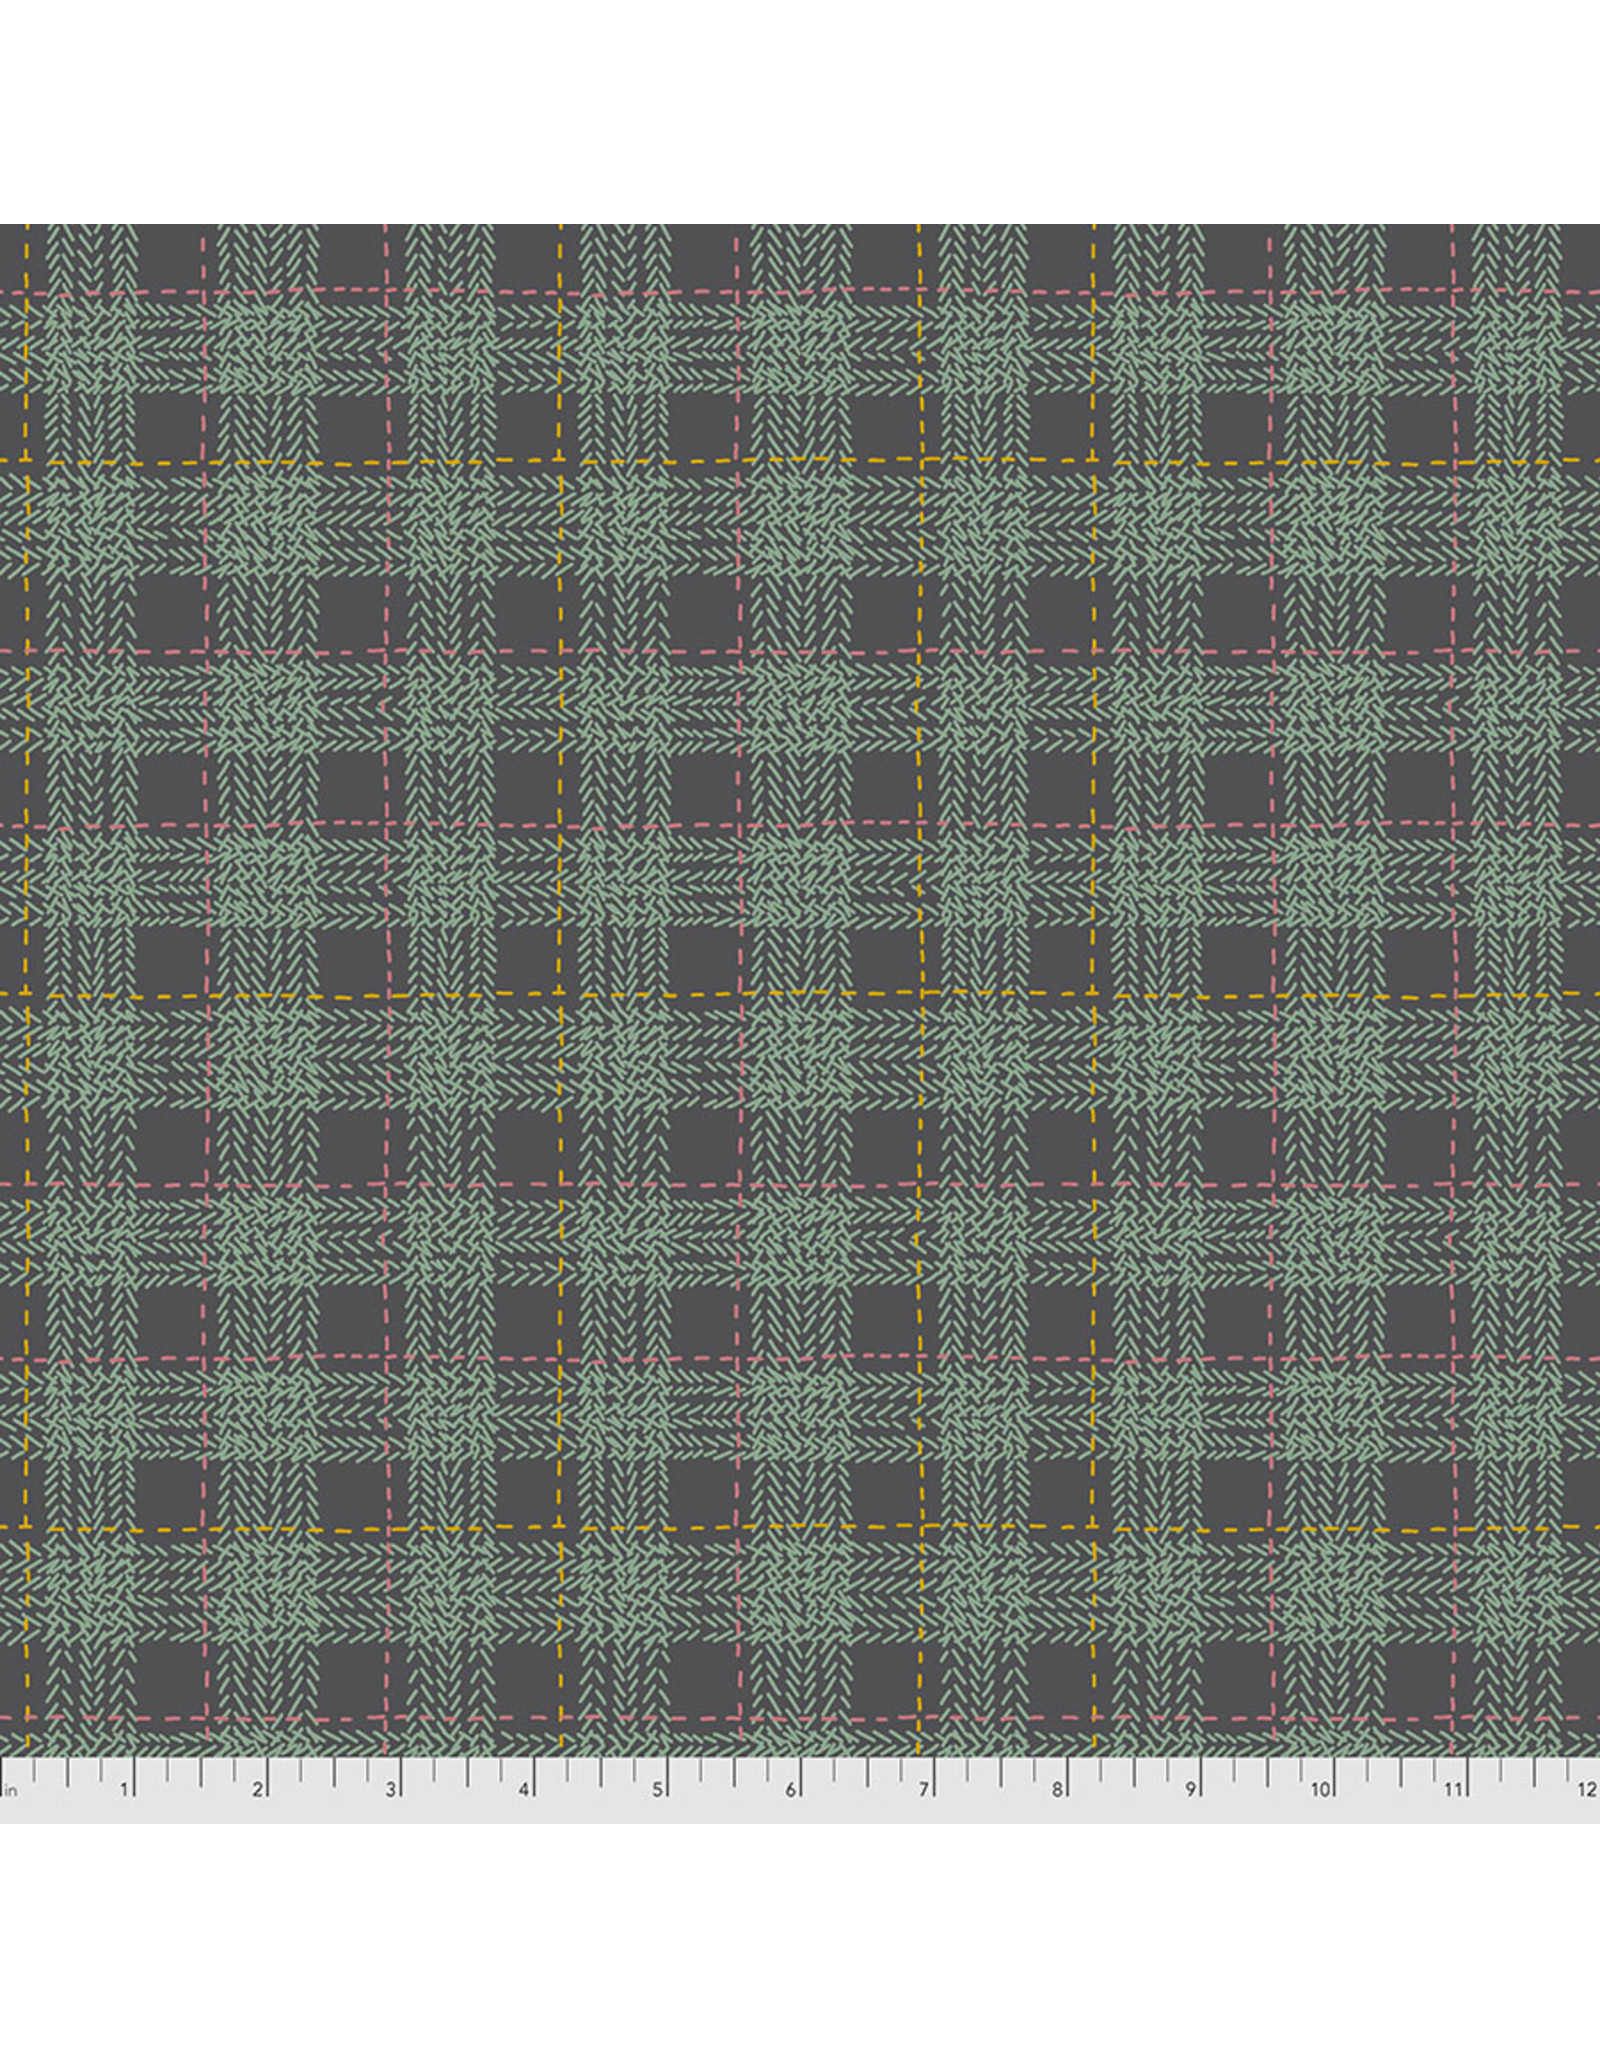This screenshot has width=1600, height=2048.
Task: Click the "in" unit label on ruler
Action: 12,1791
